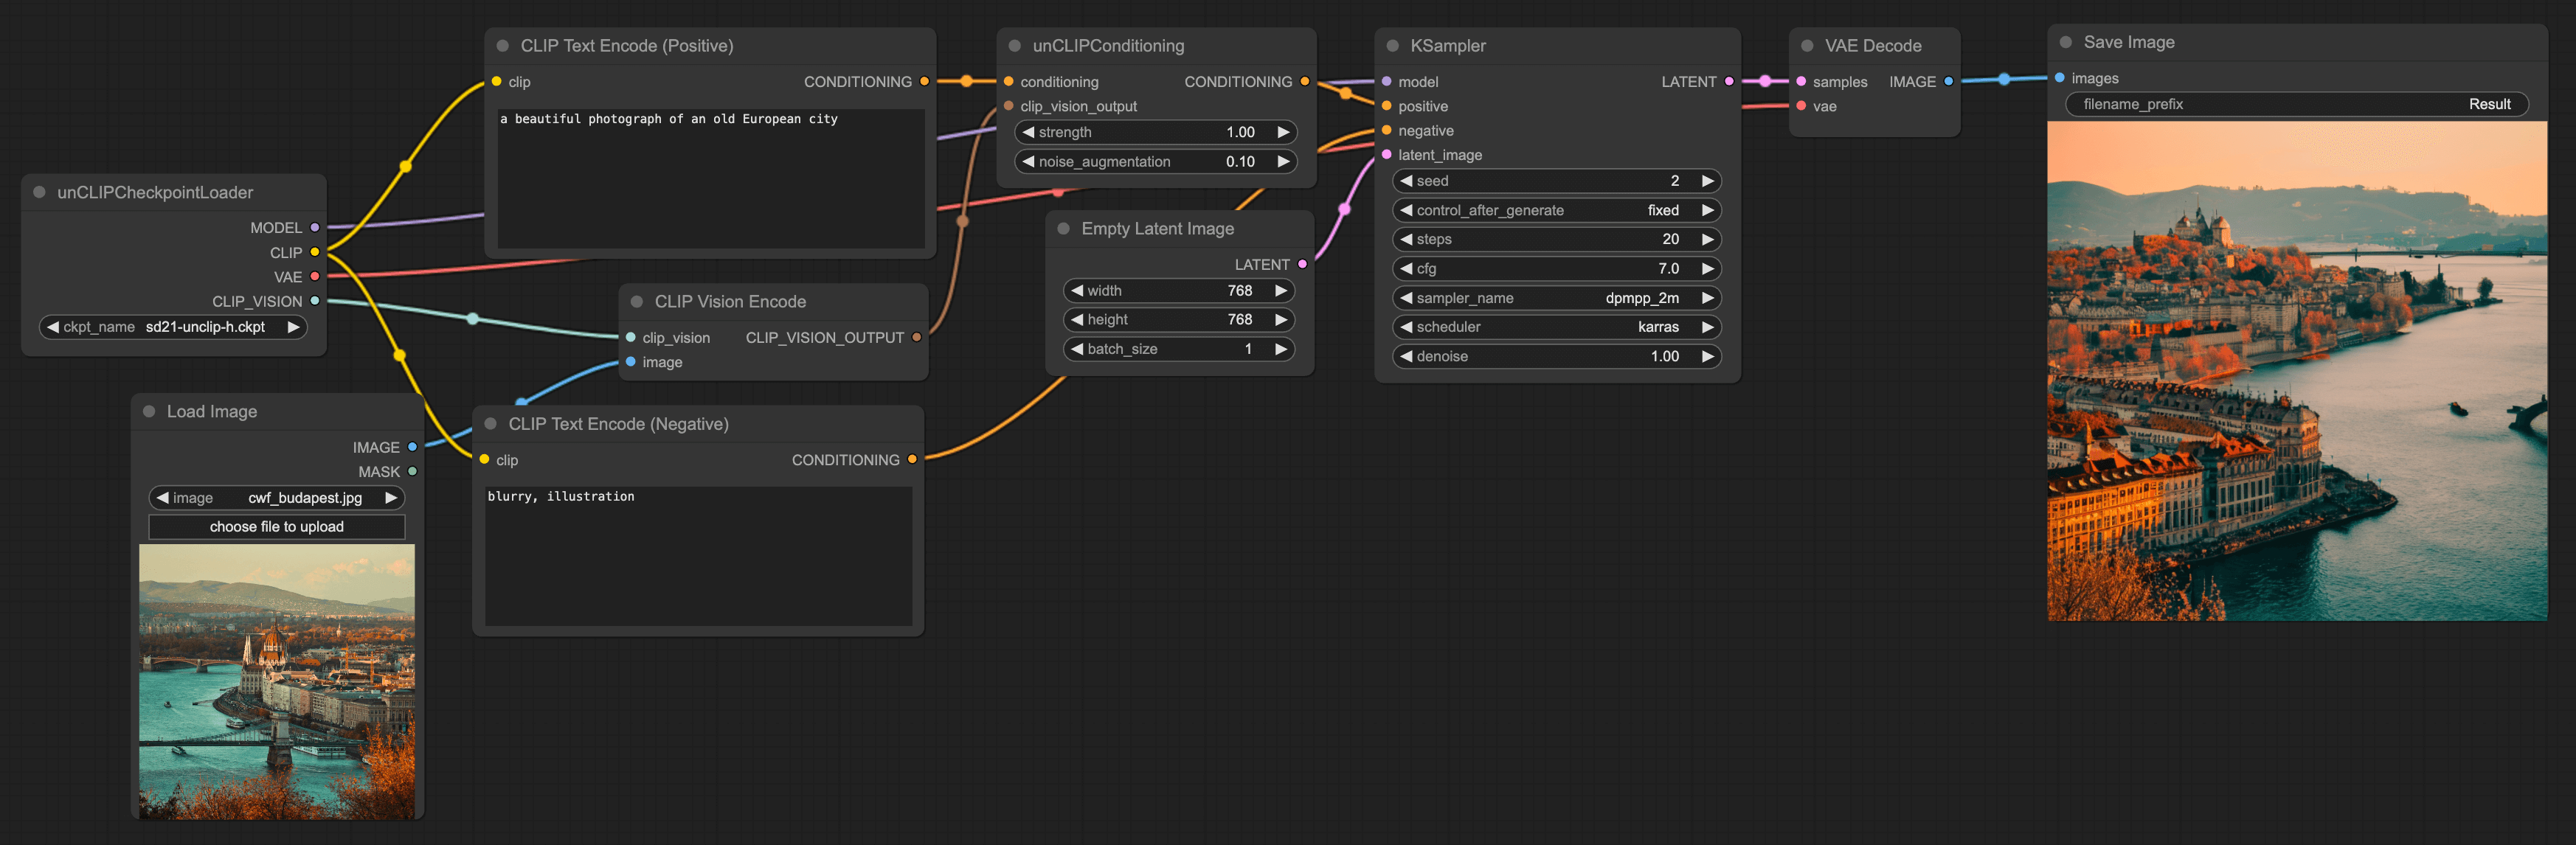Image resolution: width=2576 pixels, height=845 pixels.
Task: Click the denoise value field
Action: pos(1556,356)
